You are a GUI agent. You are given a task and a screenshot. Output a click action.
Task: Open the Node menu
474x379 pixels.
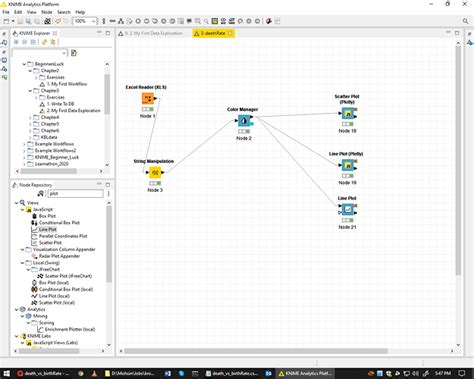tap(47, 12)
